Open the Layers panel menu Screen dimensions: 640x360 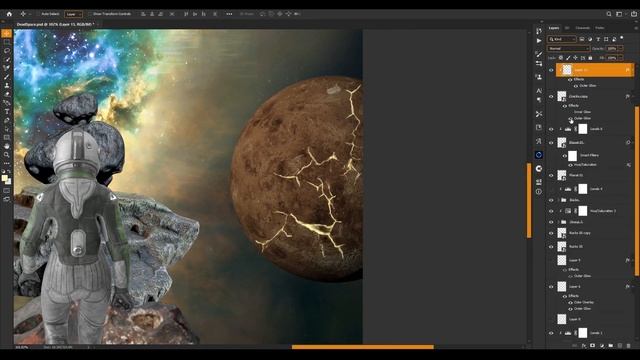click(636, 28)
